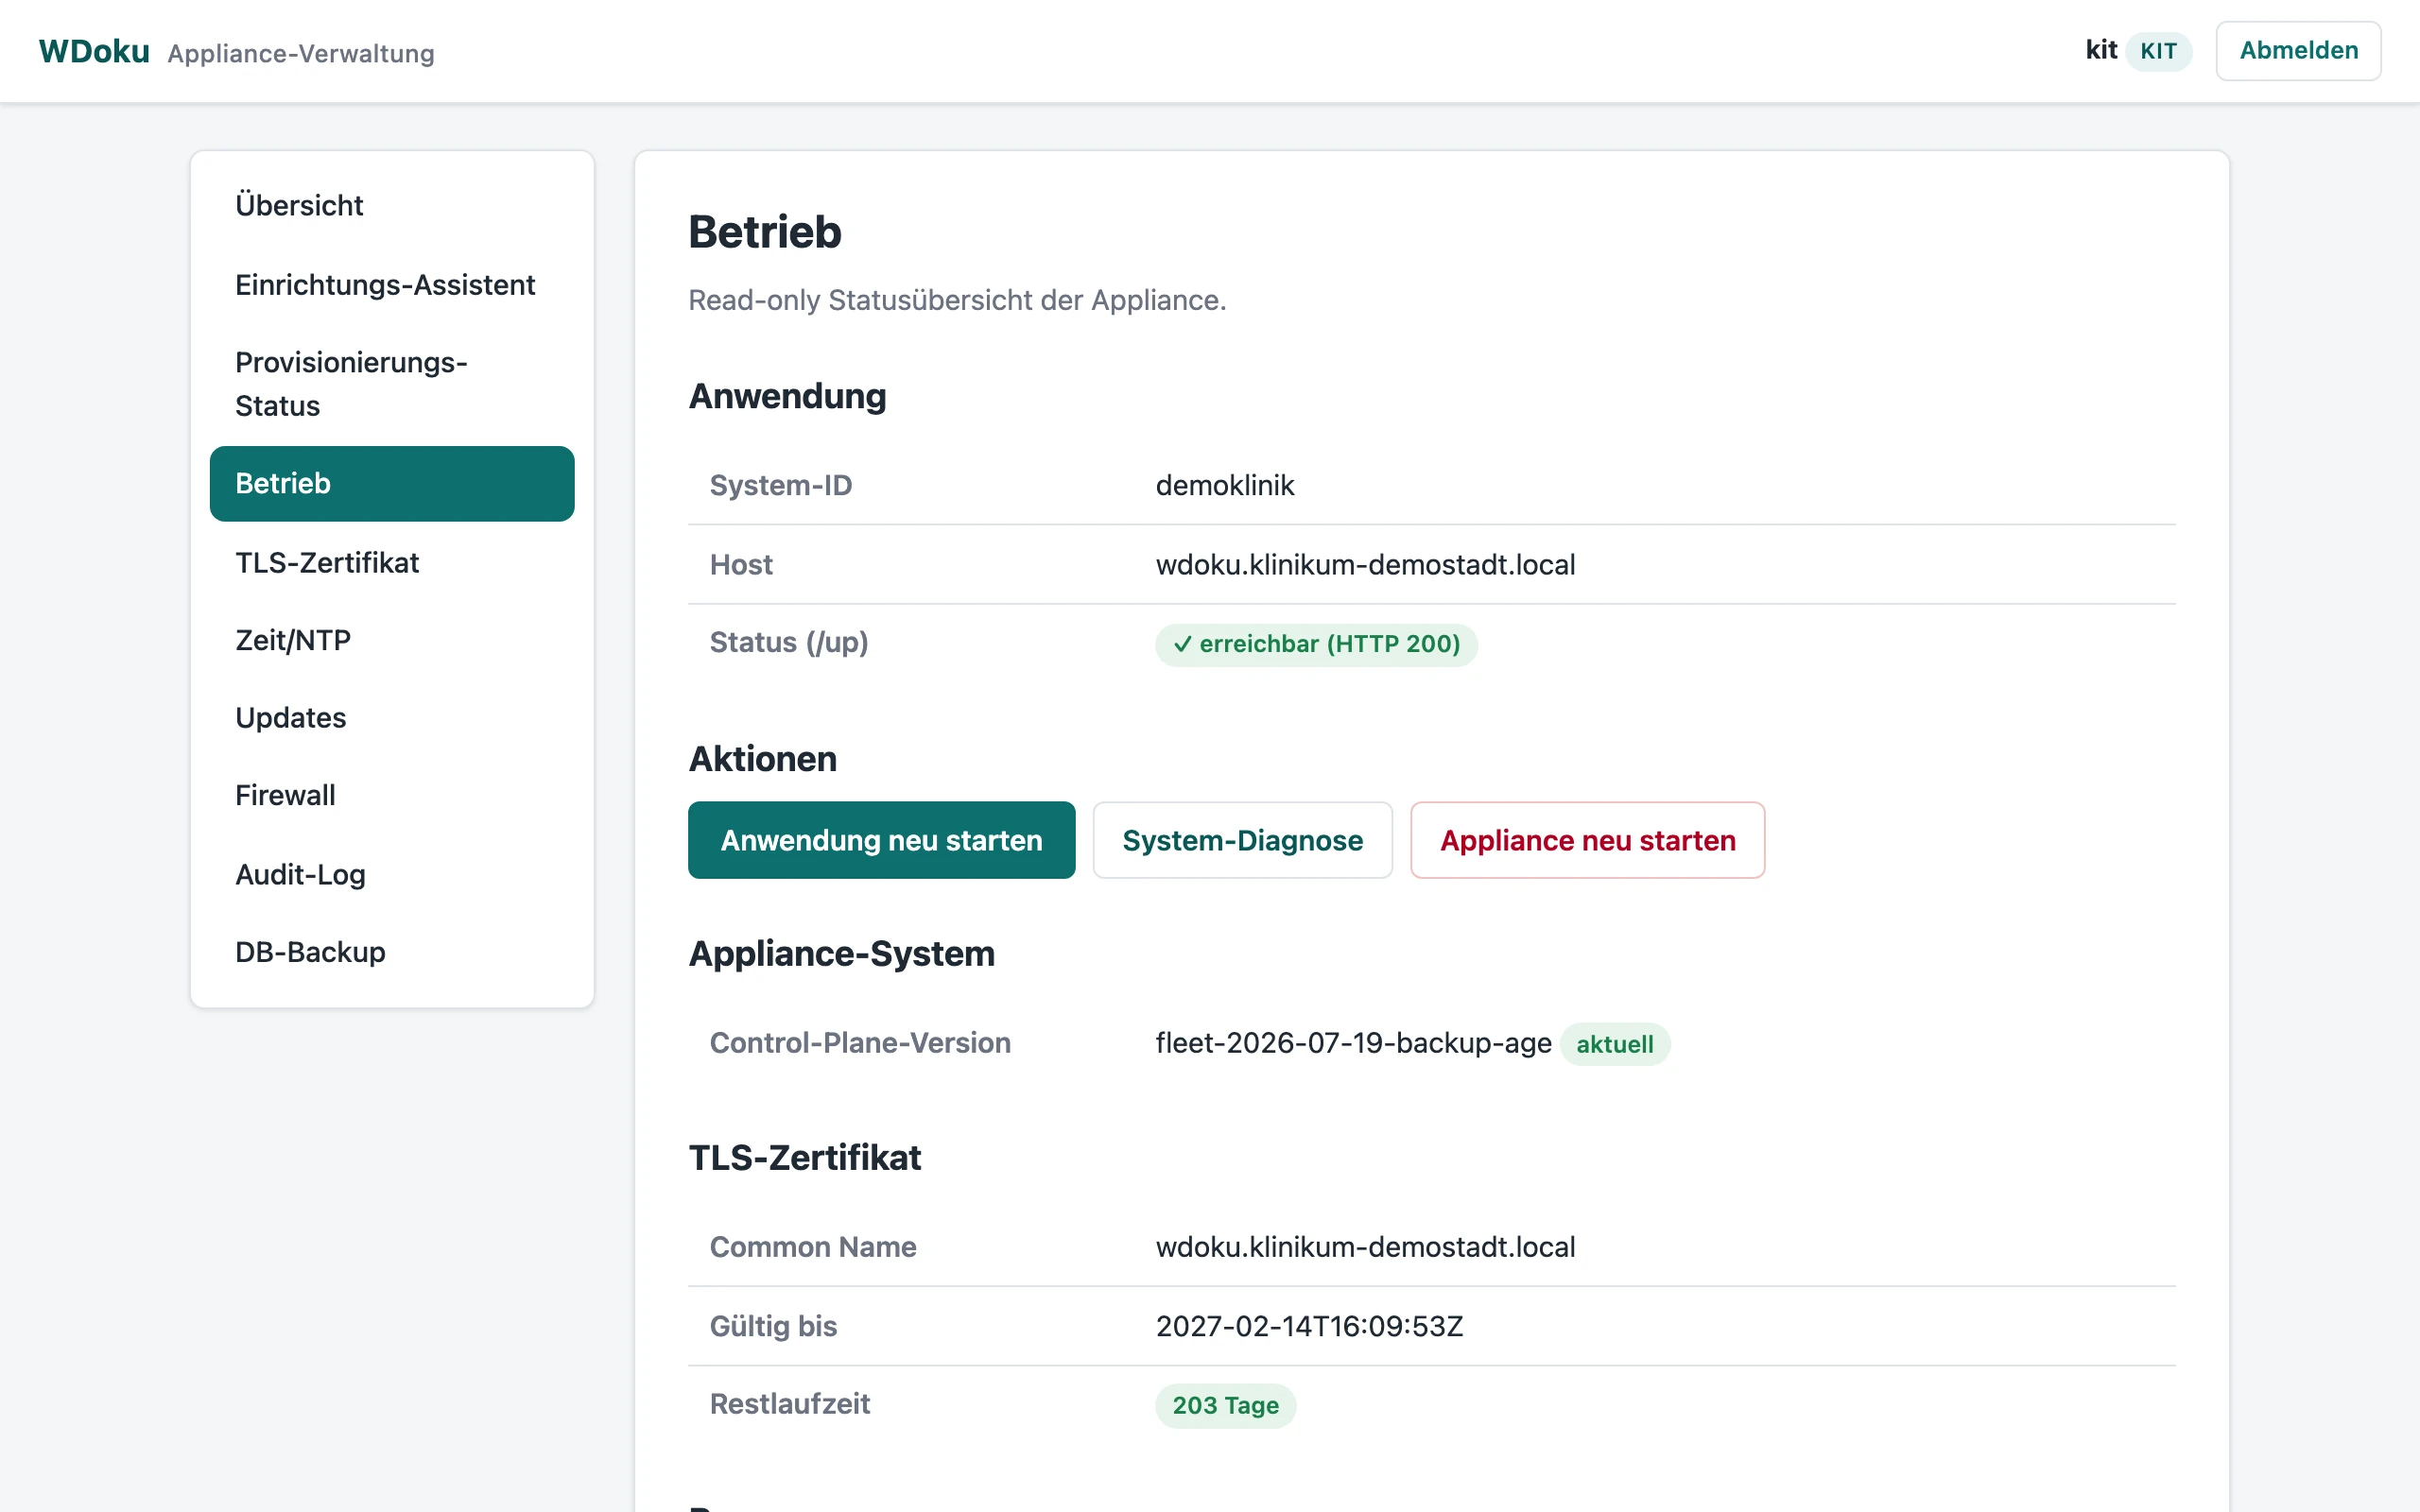
Task: Go to Provisionierungs-Status
Action: pyautogui.click(x=392, y=384)
